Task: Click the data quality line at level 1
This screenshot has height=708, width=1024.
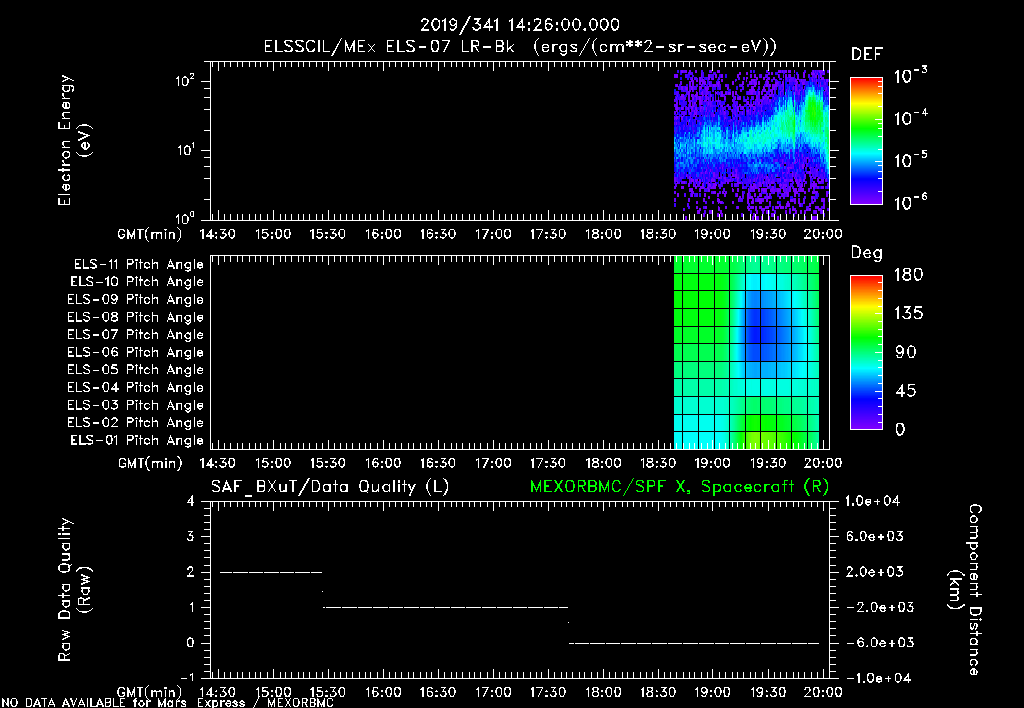Action: [x=446, y=607]
